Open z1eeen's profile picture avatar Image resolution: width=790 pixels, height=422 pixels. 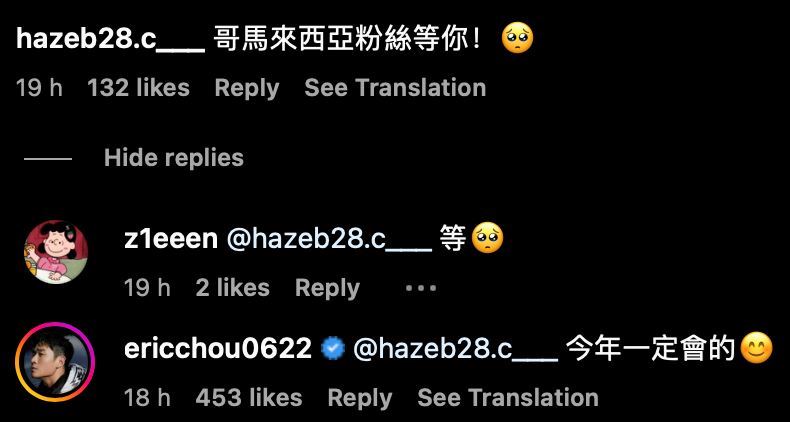pos(56,252)
